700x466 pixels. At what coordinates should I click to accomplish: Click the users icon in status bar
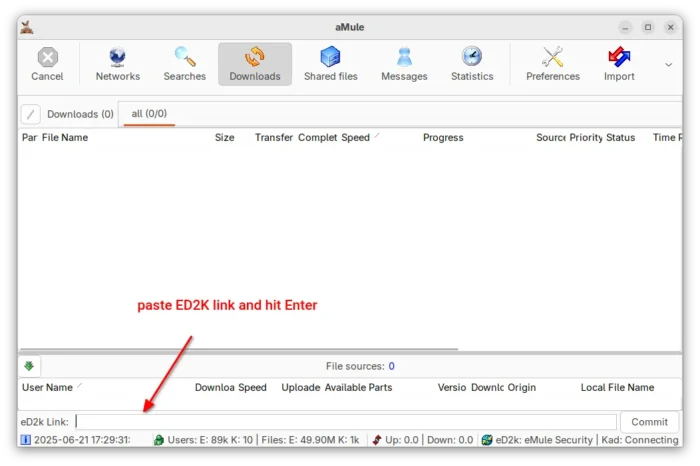tap(158, 440)
